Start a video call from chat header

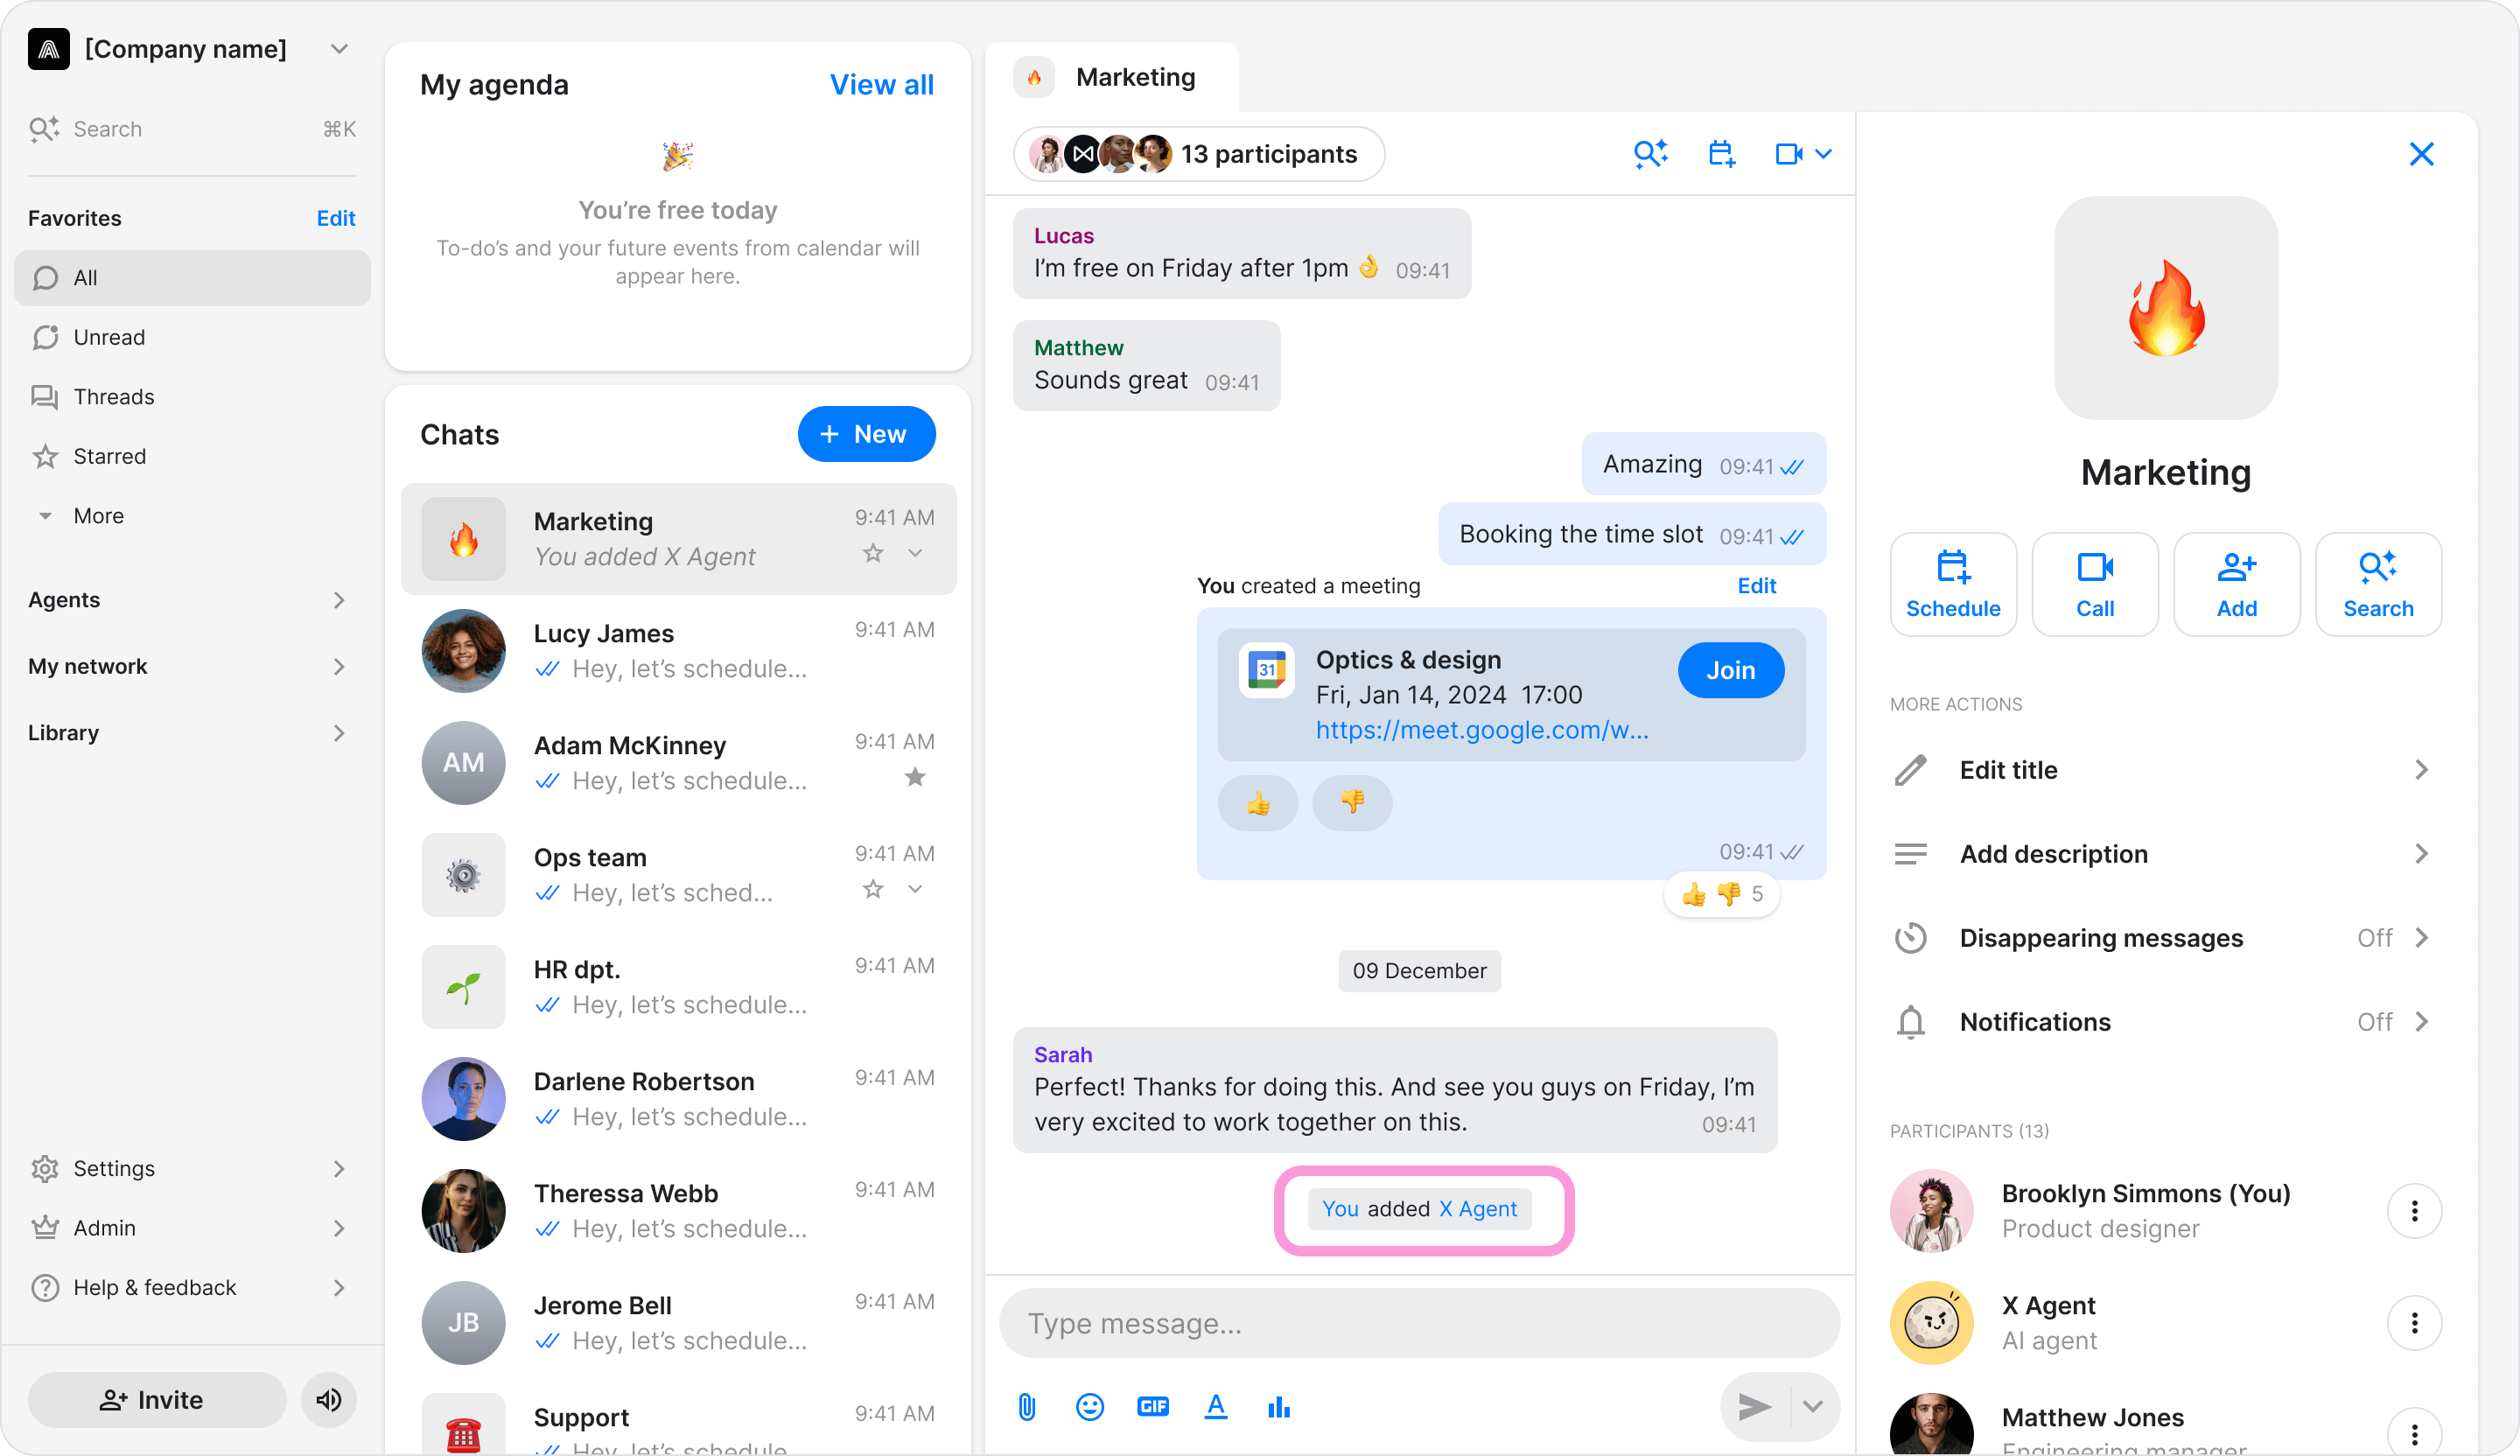(1789, 154)
